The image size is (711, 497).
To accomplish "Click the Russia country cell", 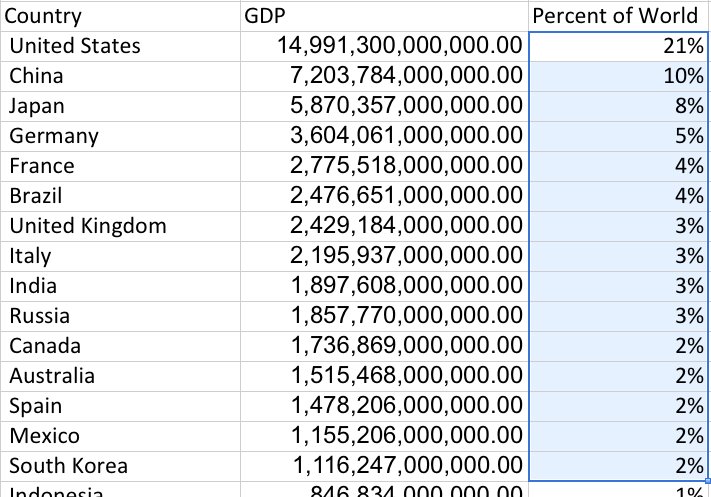I will (120, 316).
